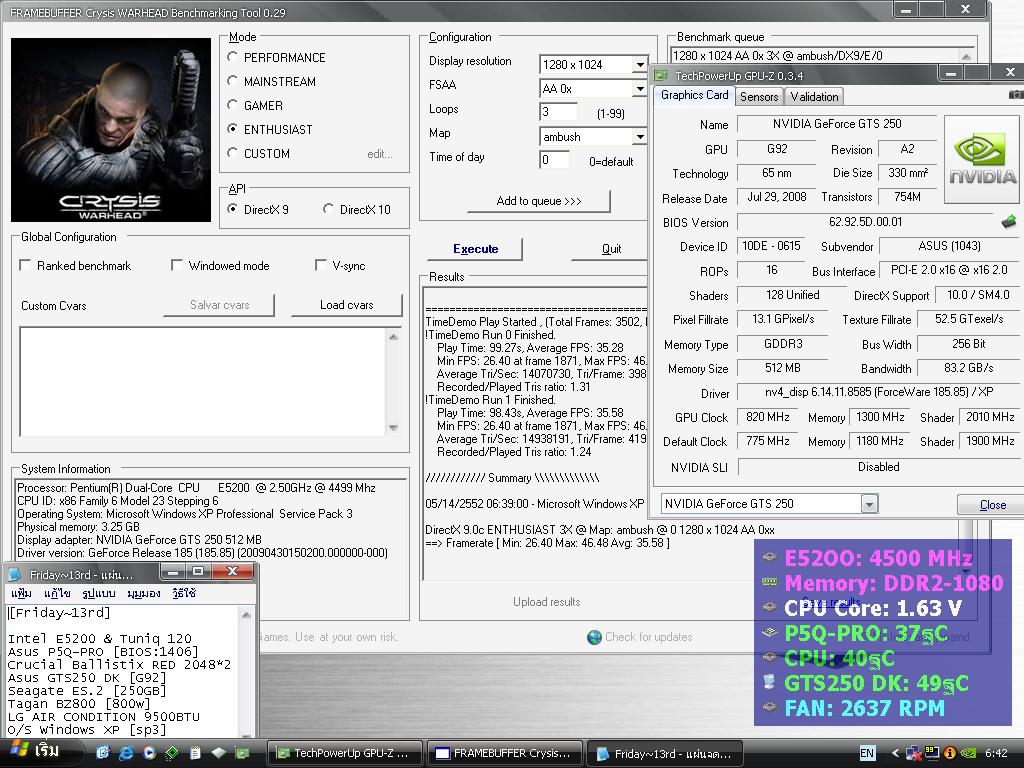Open the third Notepad menu (รูปแบบ)

(x=99, y=593)
